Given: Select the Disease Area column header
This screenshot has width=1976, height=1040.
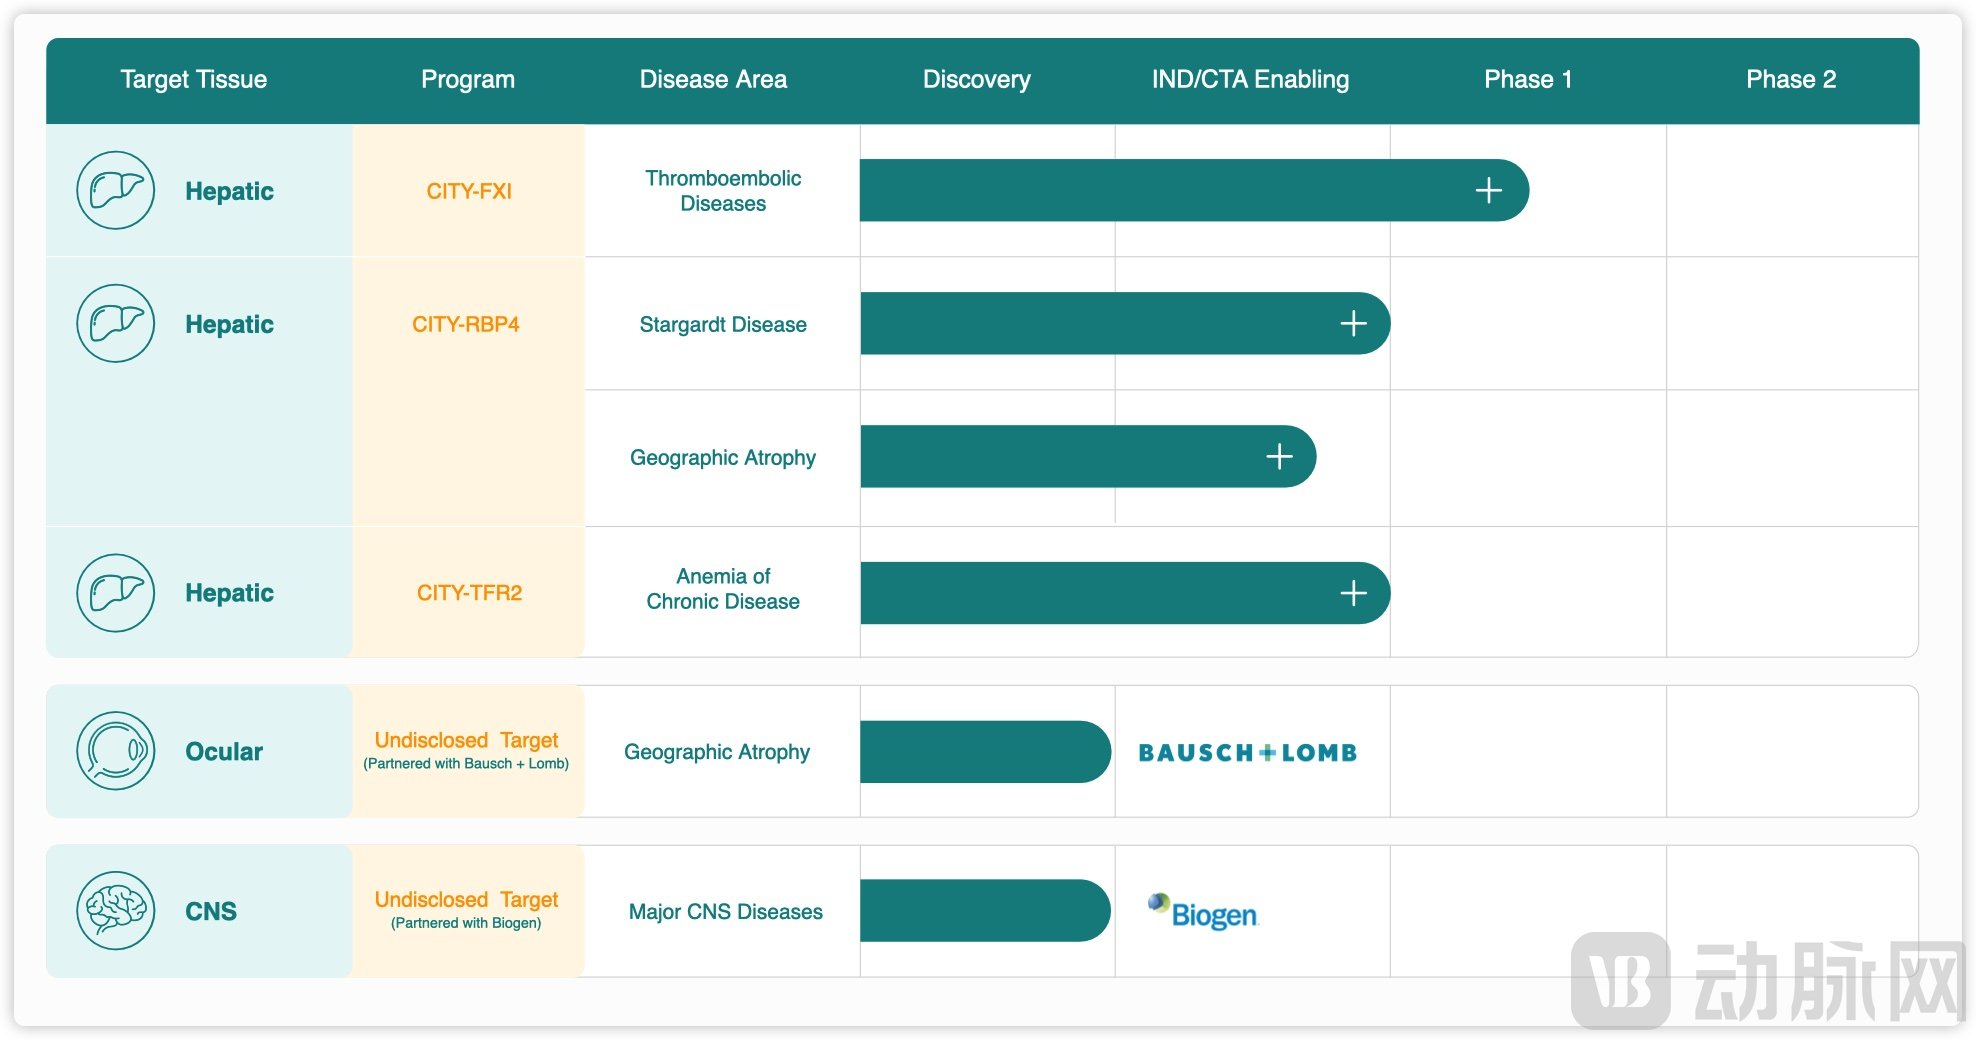Looking at the screenshot, I should click(713, 79).
